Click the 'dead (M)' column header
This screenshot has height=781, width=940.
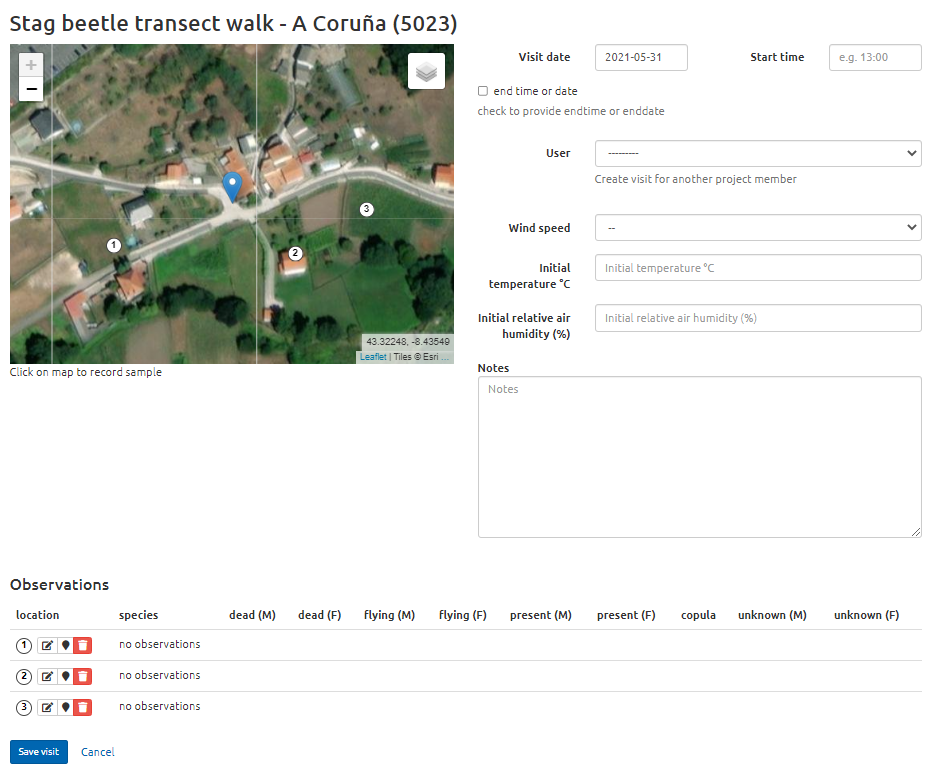tap(252, 615)
